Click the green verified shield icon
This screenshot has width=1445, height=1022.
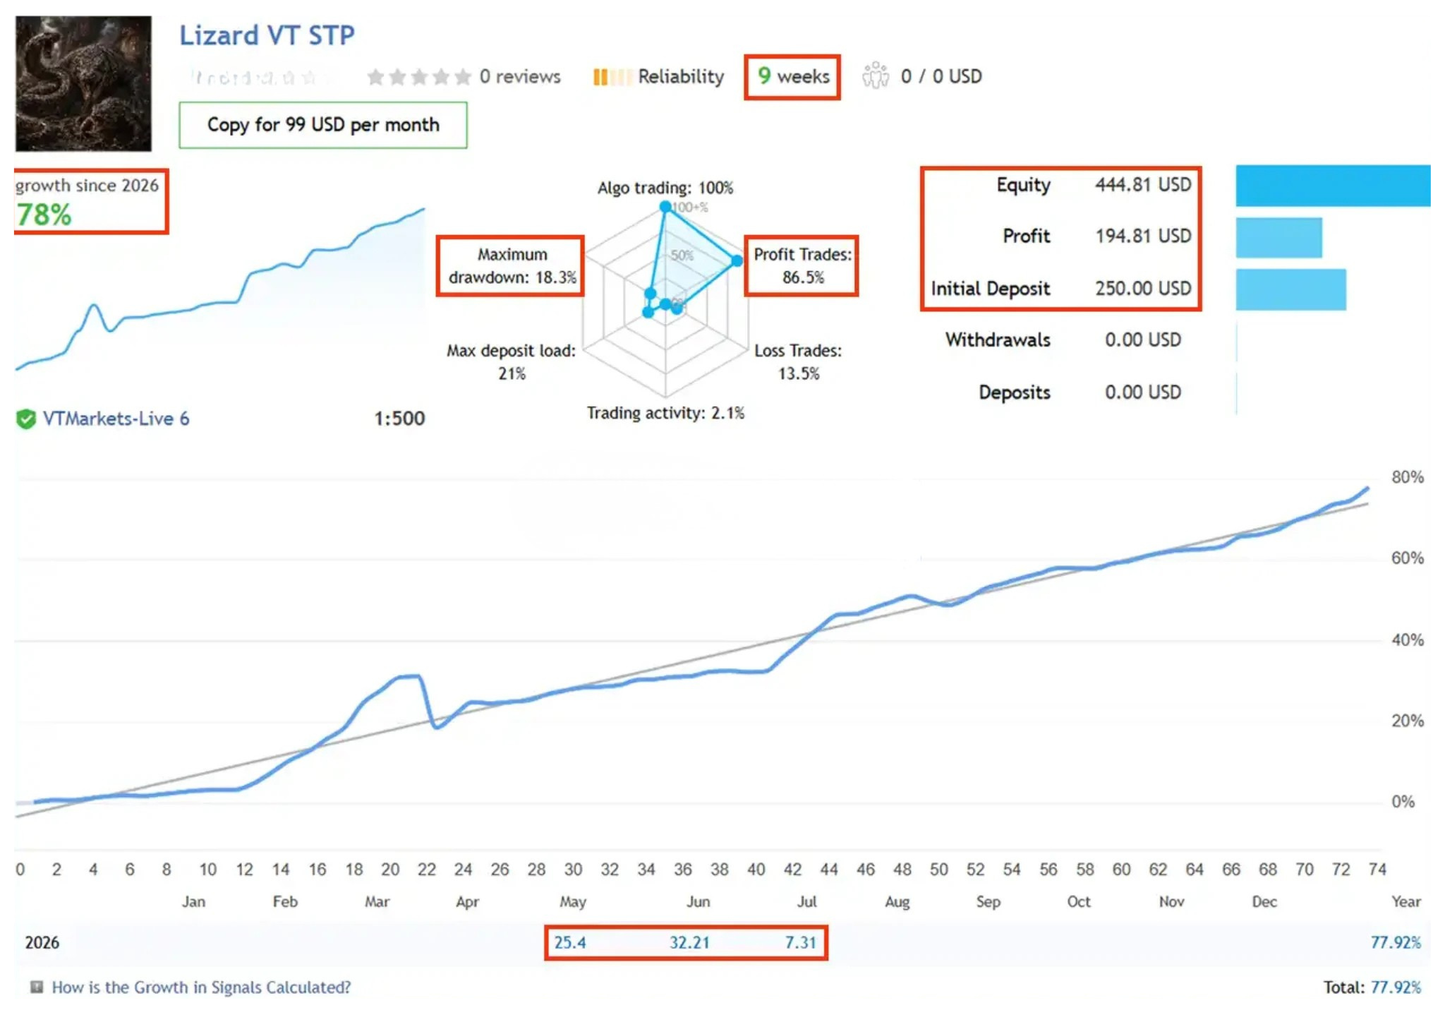tap(26, 419)
